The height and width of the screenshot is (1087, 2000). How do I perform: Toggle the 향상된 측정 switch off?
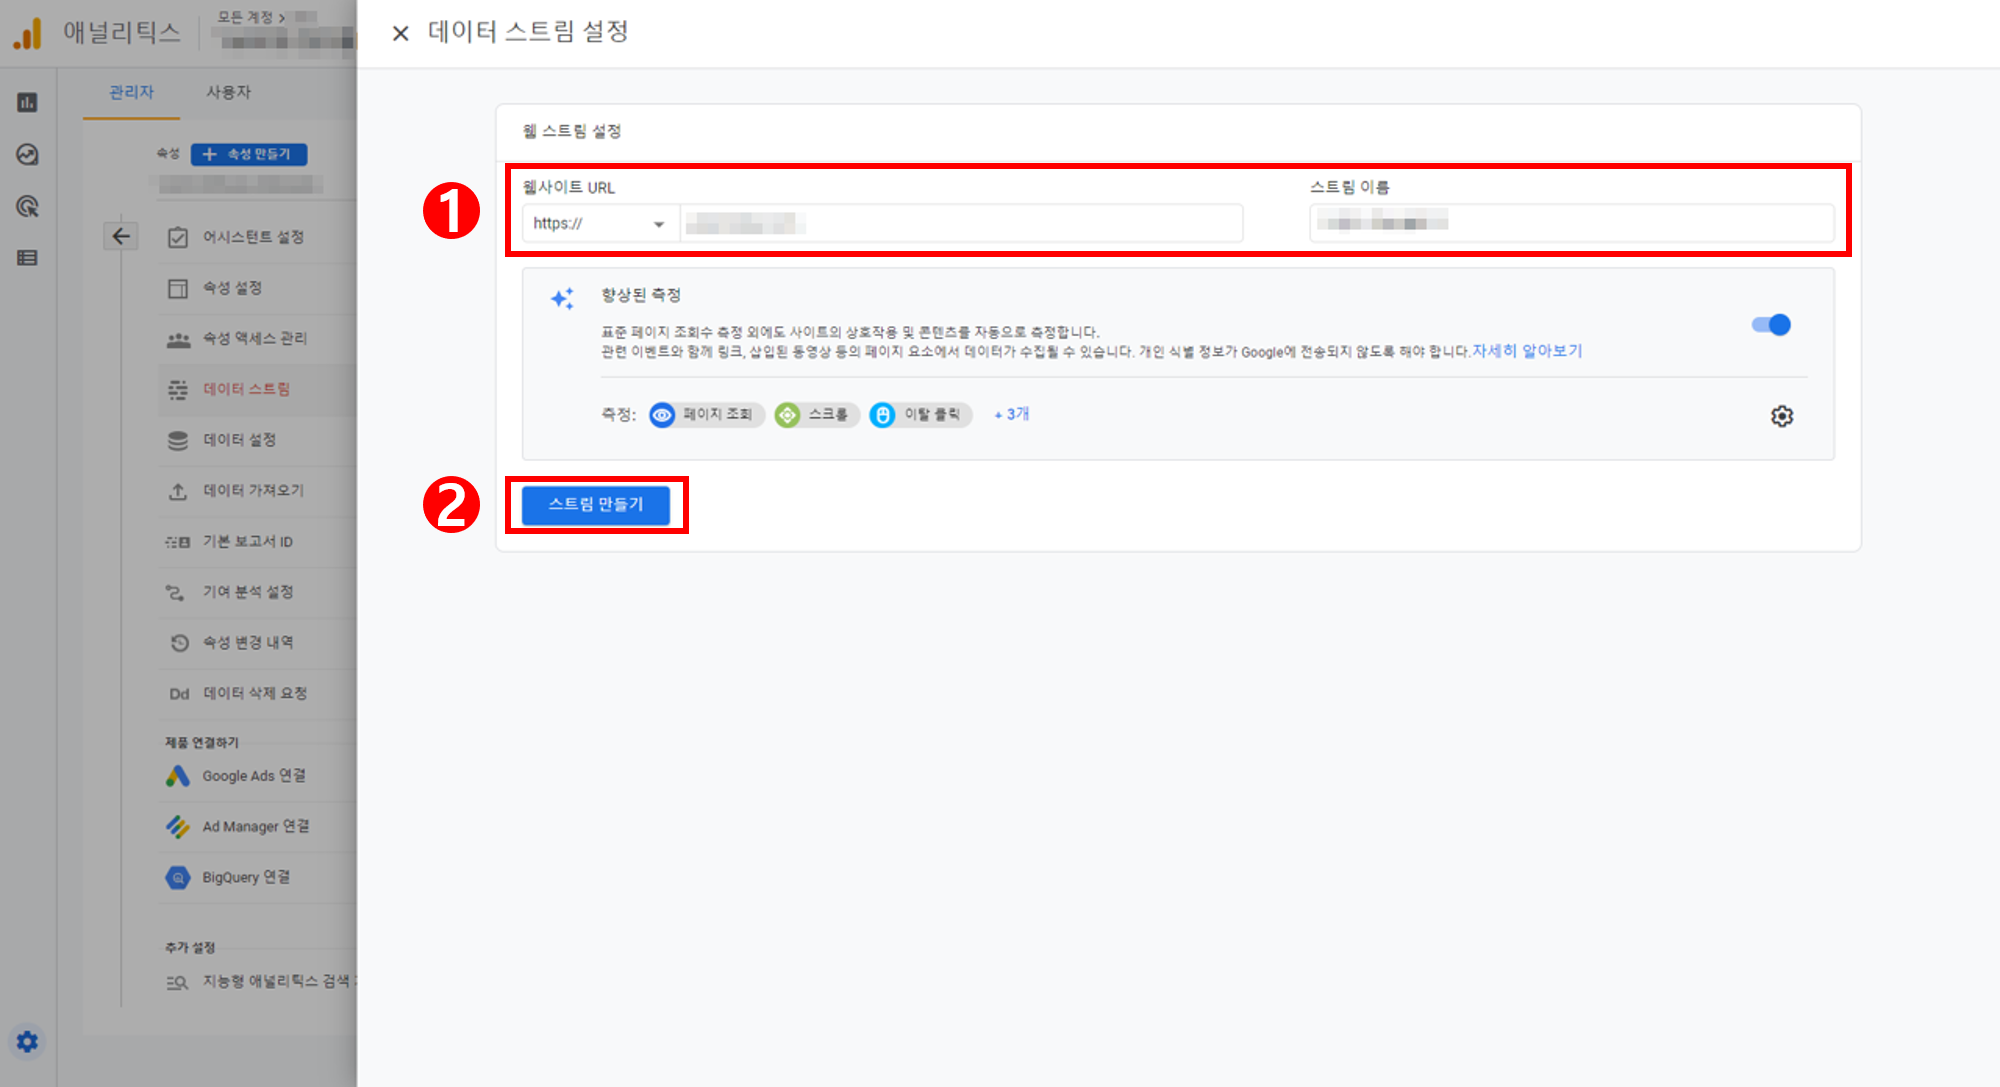pos(1771,325)
